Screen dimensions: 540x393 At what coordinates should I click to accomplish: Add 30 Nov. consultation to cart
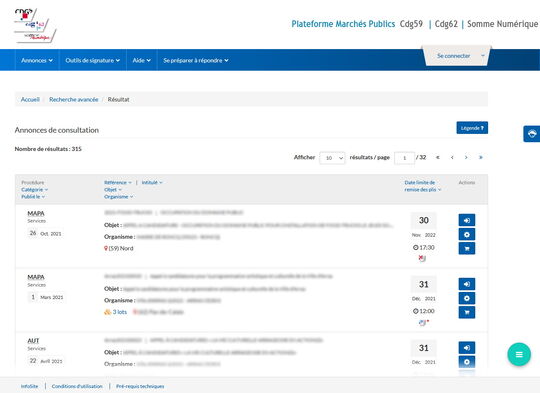pos(467,248)
